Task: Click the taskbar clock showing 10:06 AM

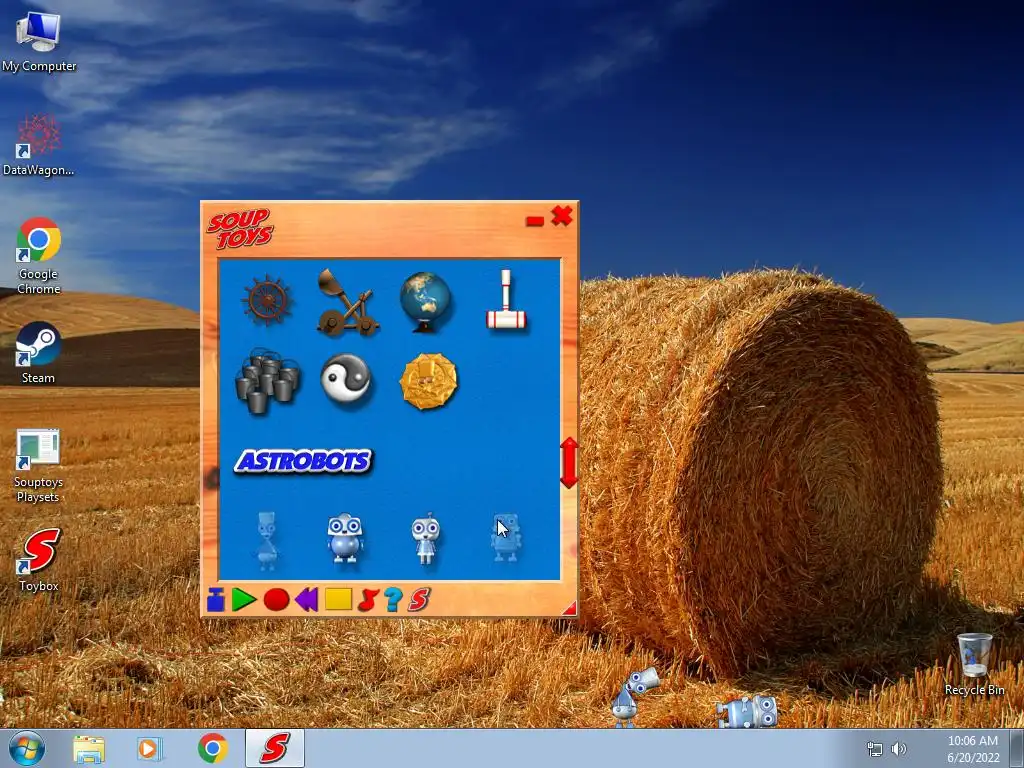Action: [973, 749]
